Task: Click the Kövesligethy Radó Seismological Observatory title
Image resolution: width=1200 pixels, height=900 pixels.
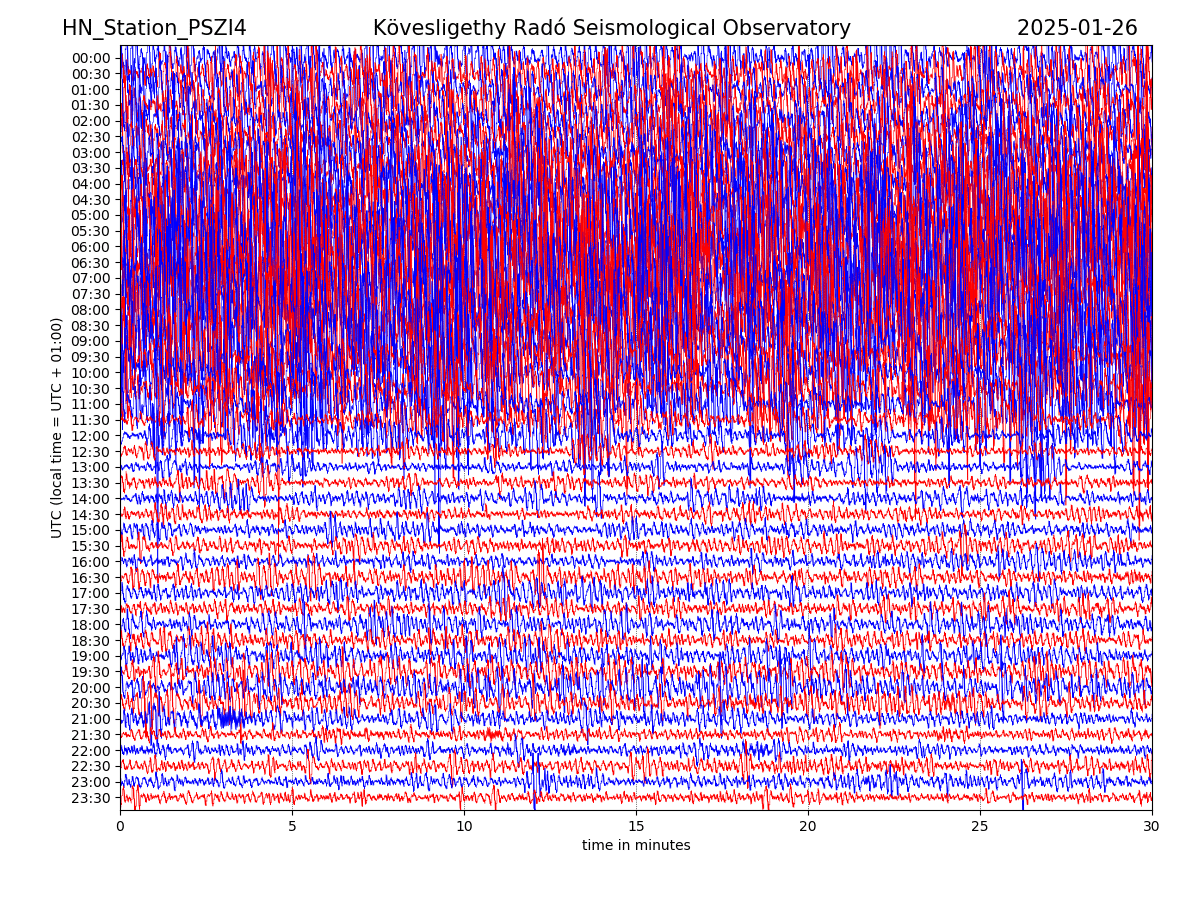Action: (611, 28)
